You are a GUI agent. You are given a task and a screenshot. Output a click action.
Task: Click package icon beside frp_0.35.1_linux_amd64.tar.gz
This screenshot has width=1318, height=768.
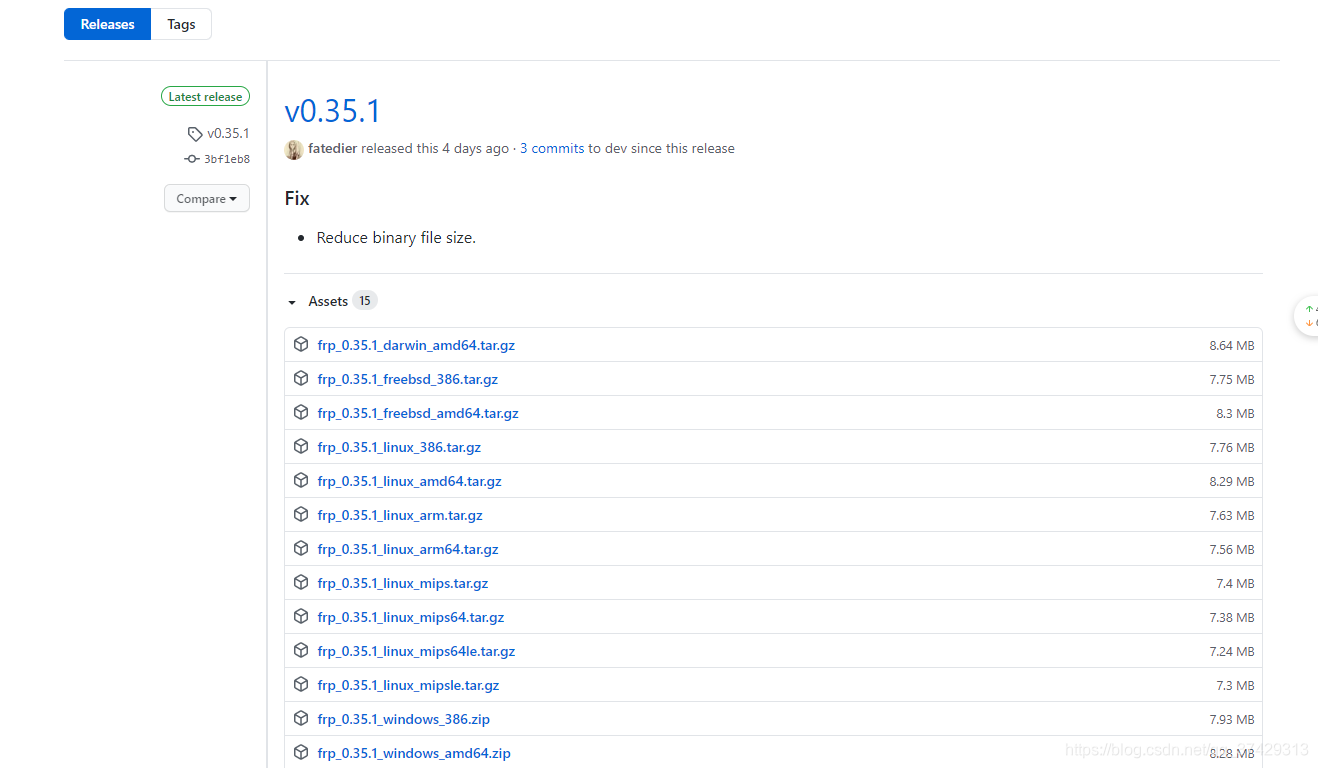click(301, 480)
